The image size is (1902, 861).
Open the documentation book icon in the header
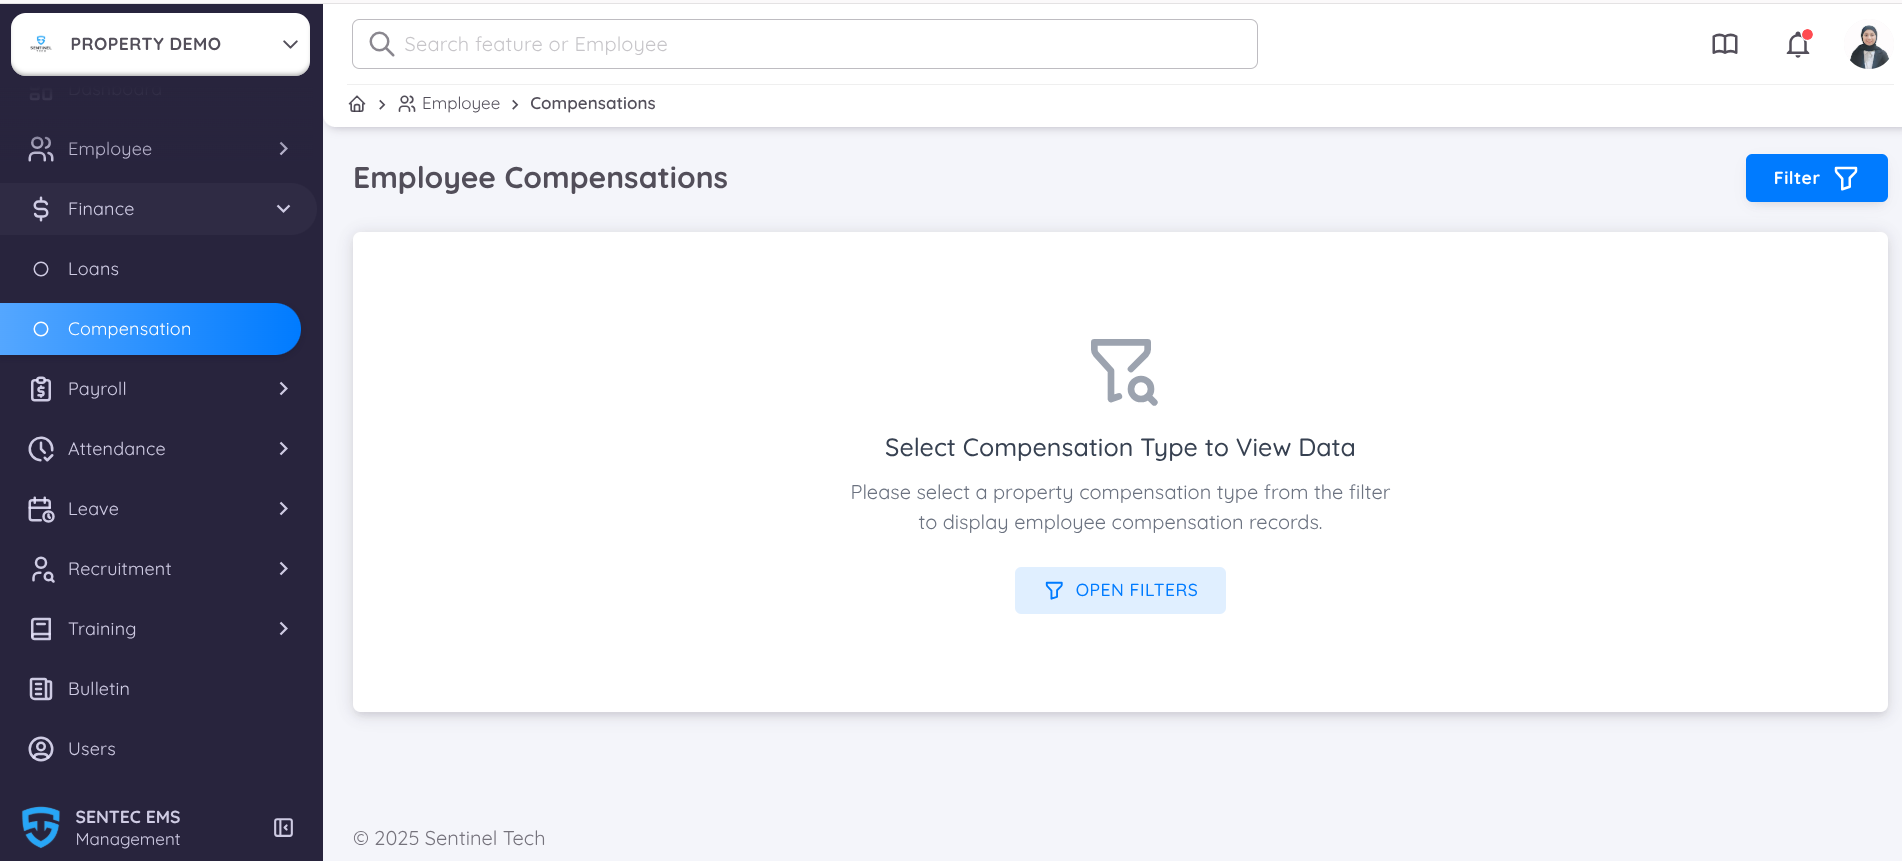tap(1725, 44)
